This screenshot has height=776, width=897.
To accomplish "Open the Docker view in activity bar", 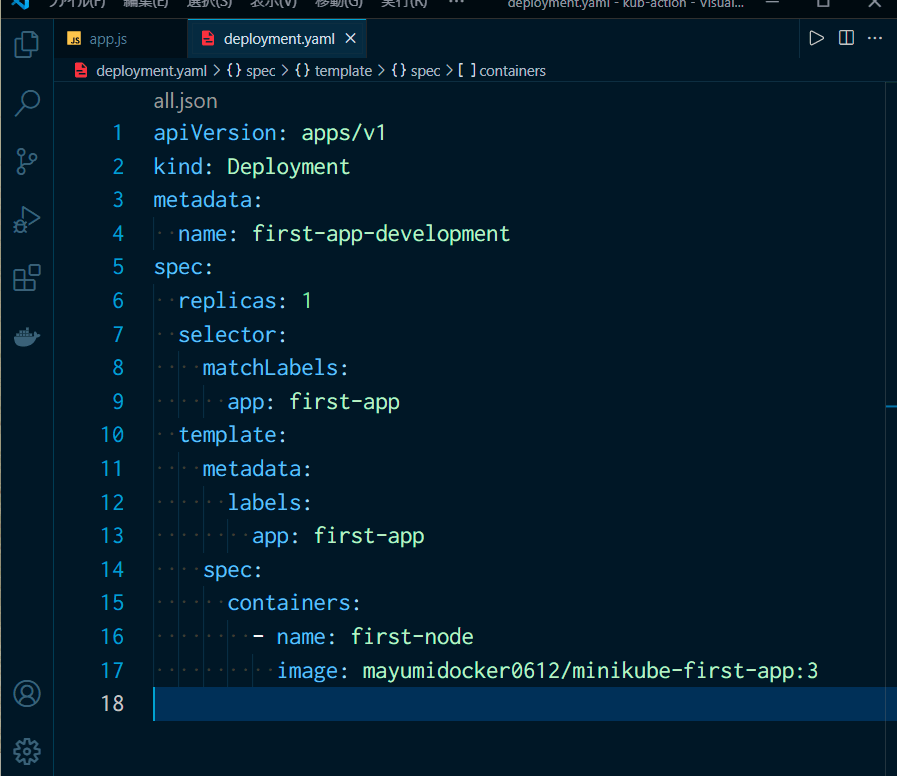I will pyautogui.click(x=26, y=336).
